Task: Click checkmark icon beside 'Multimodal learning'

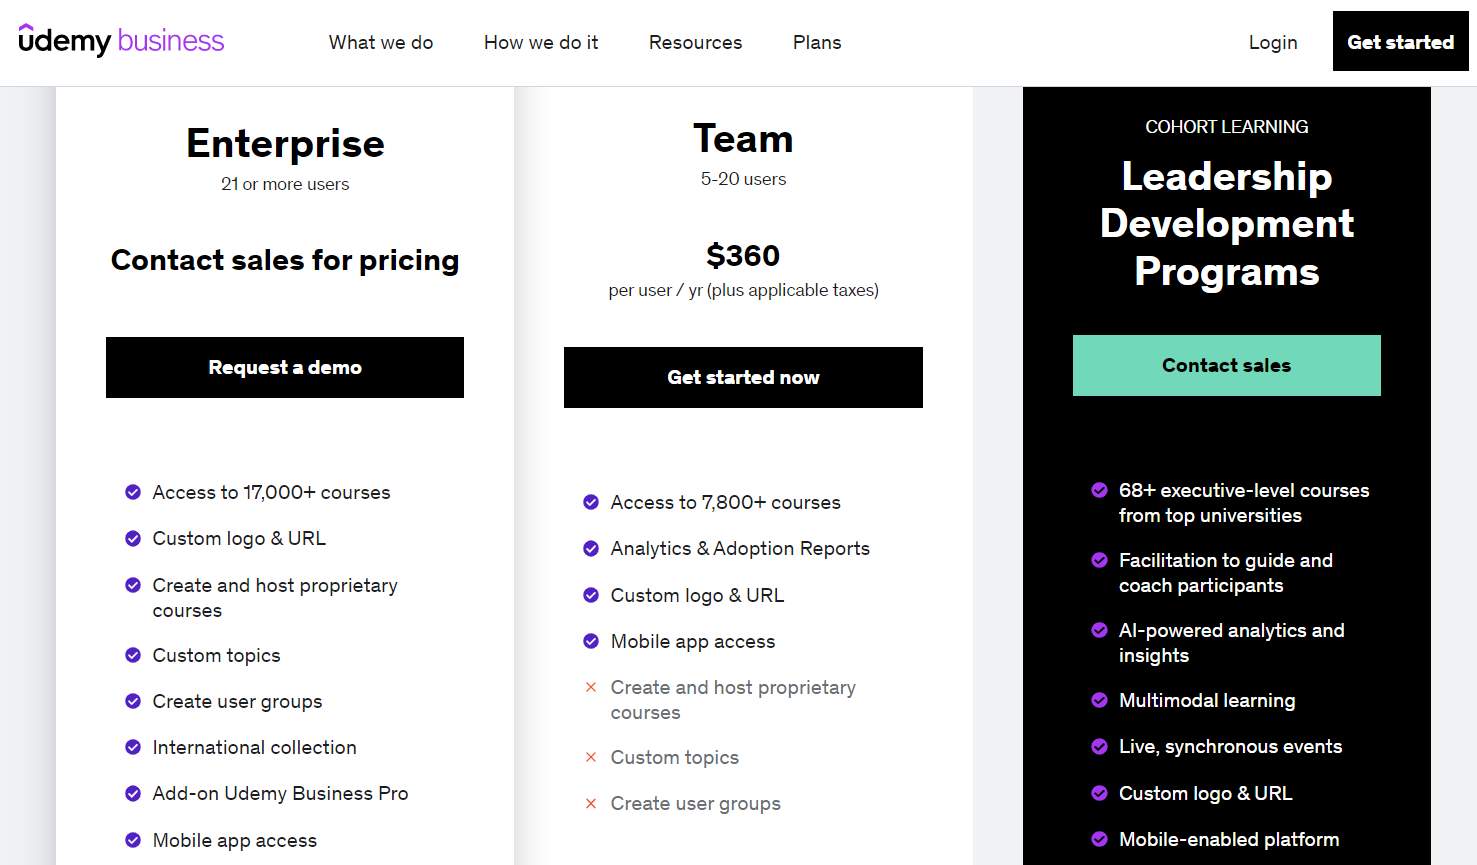Action: (1099, 700)
